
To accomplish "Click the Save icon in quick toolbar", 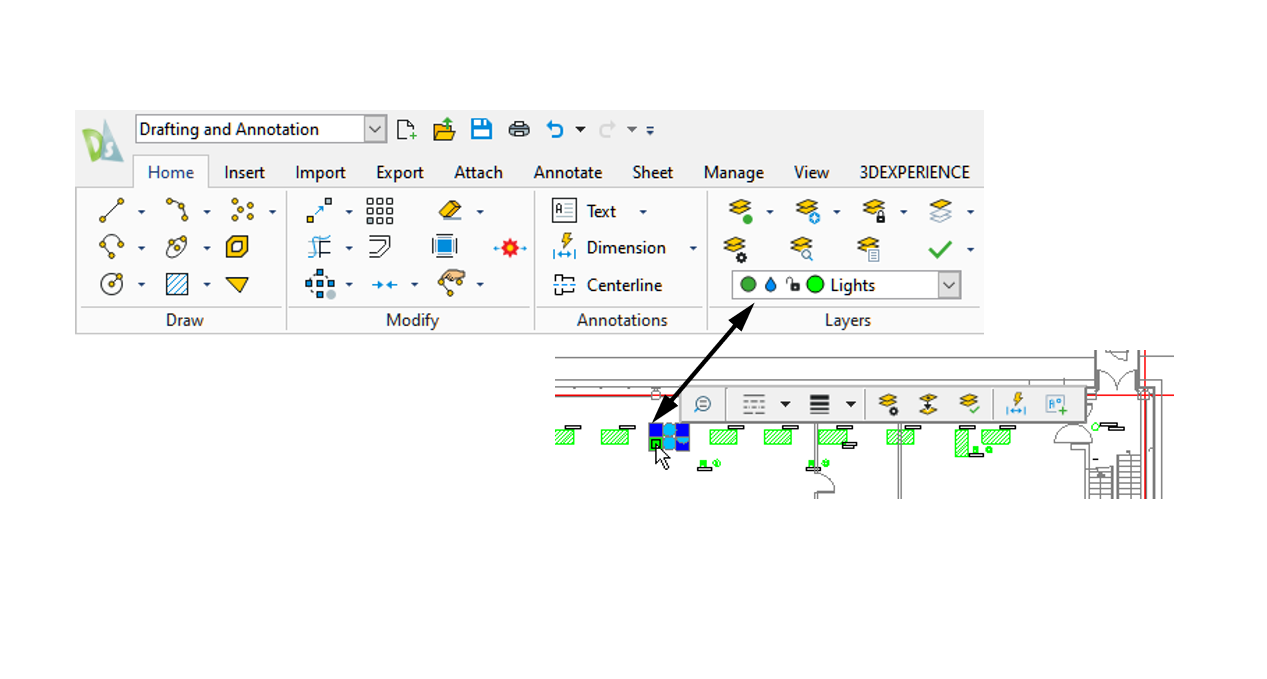I will click(481, 129).
